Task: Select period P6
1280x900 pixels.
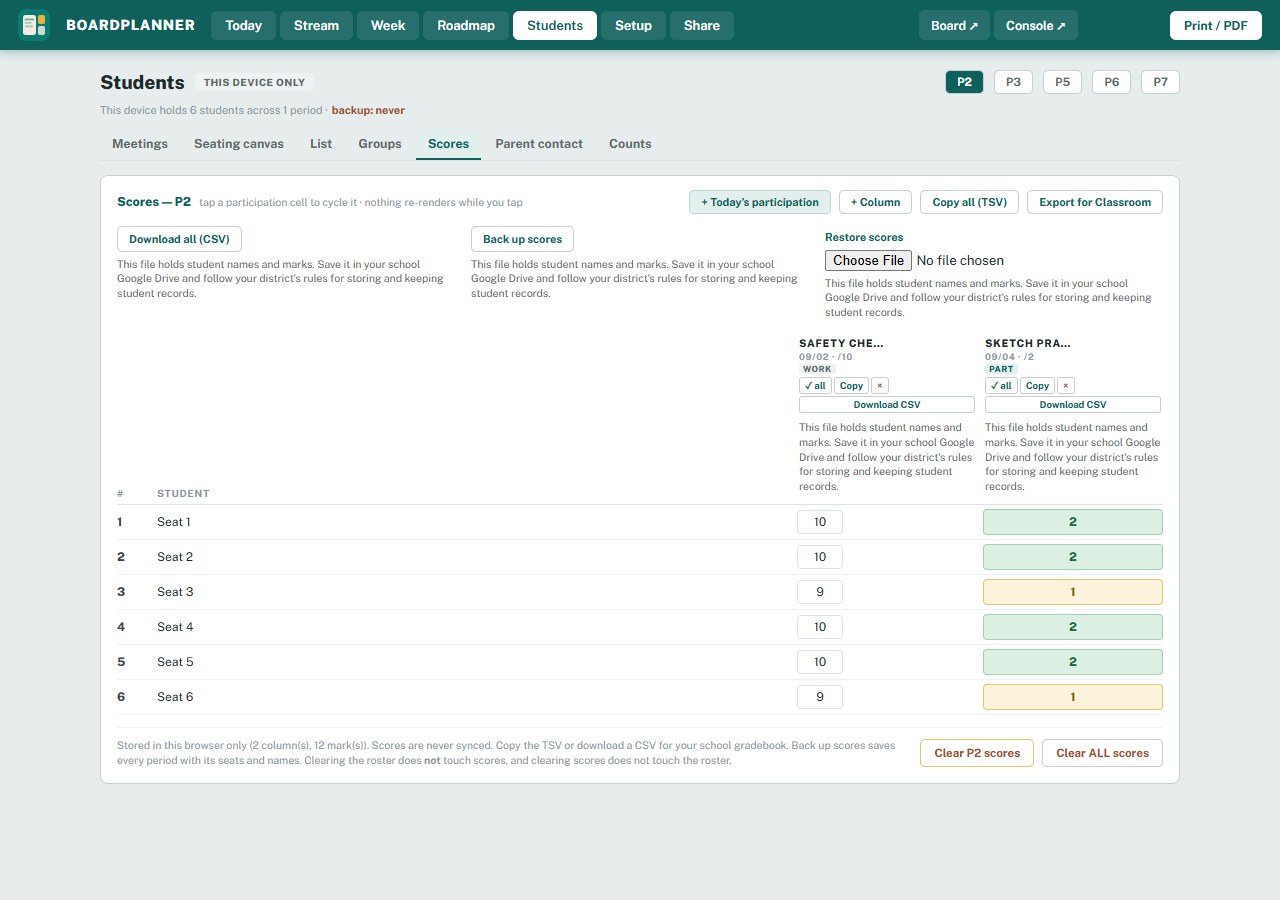Action: coord(1111,82)
